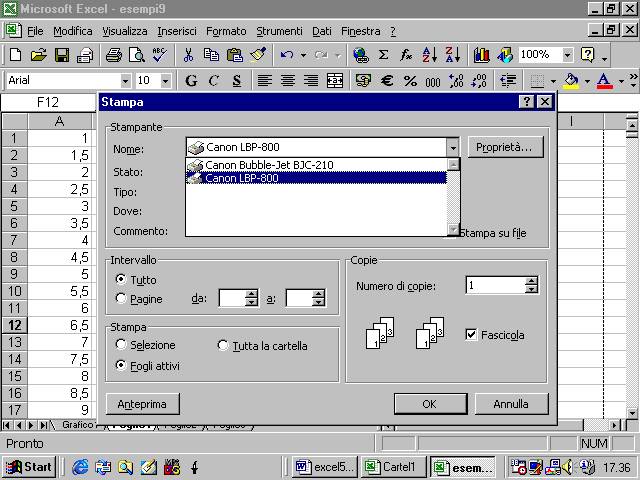
Task: Toggle italic with the C icon
Action: 213,81
